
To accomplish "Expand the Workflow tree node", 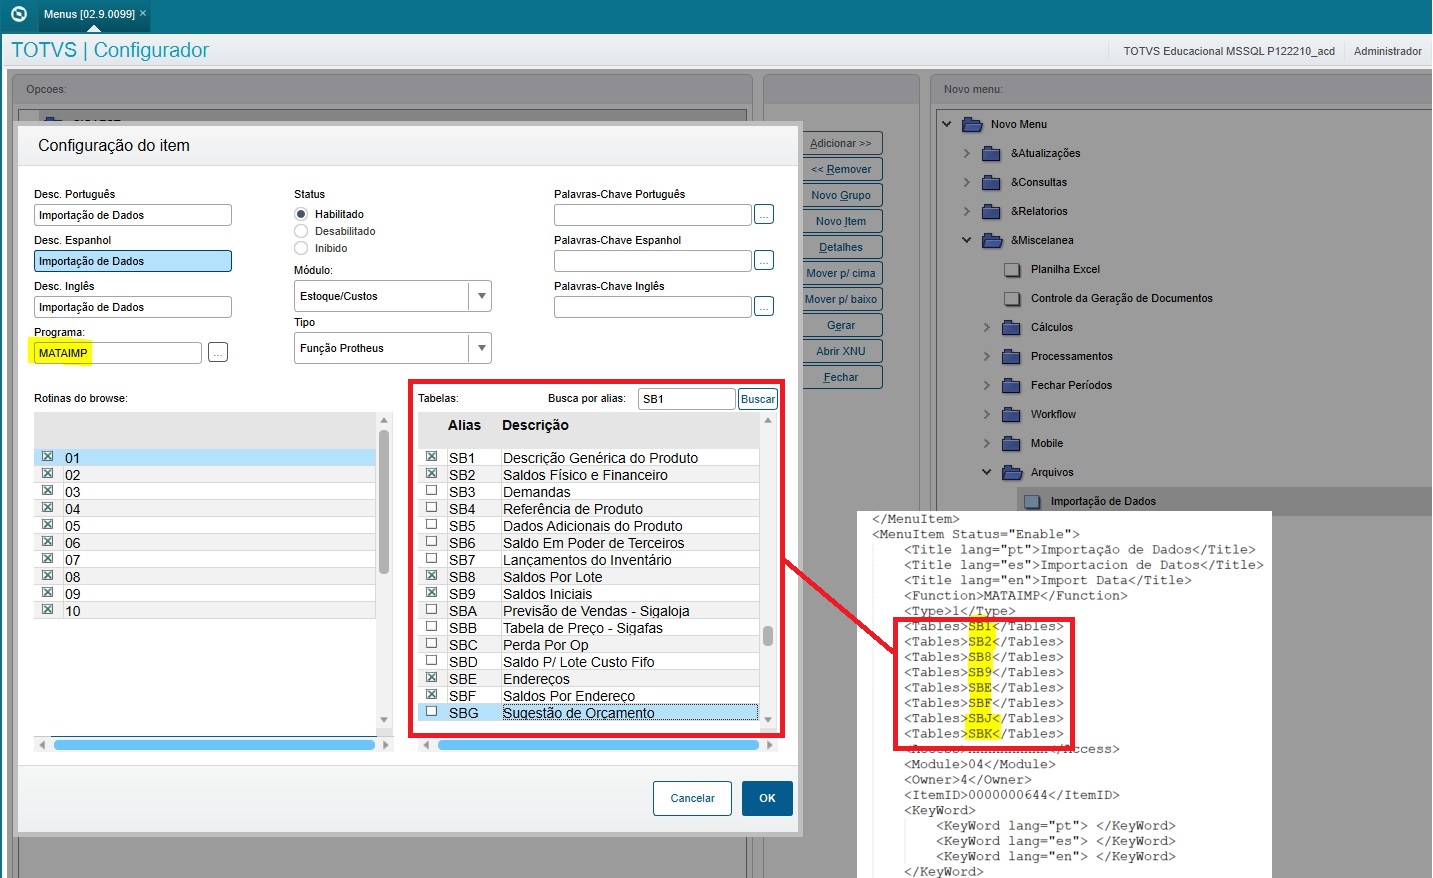I will tap(986, 414).
